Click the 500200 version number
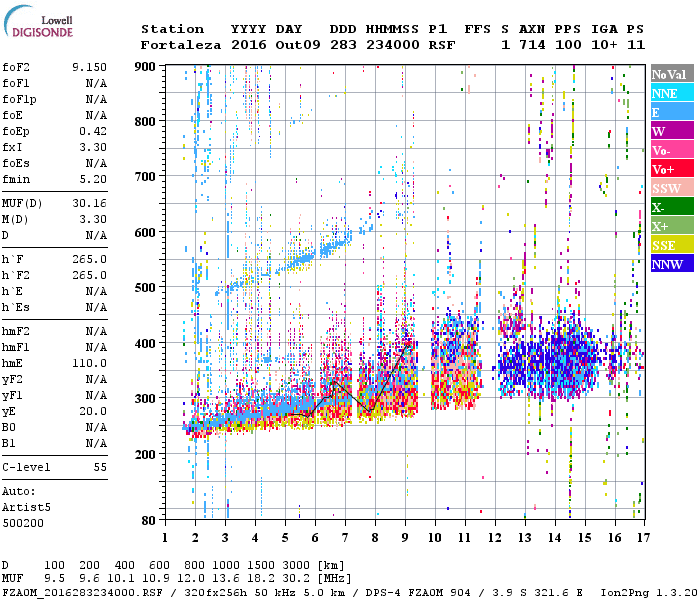Viewport: 700px width, 600px height. [23, 523]
